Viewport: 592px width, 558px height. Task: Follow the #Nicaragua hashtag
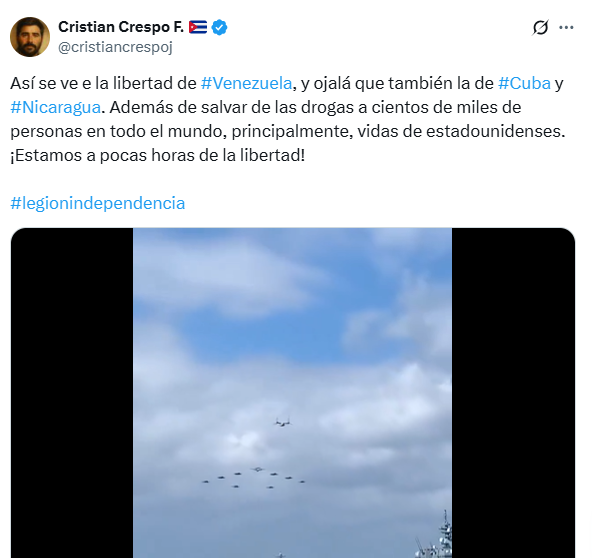click(56, 108)
